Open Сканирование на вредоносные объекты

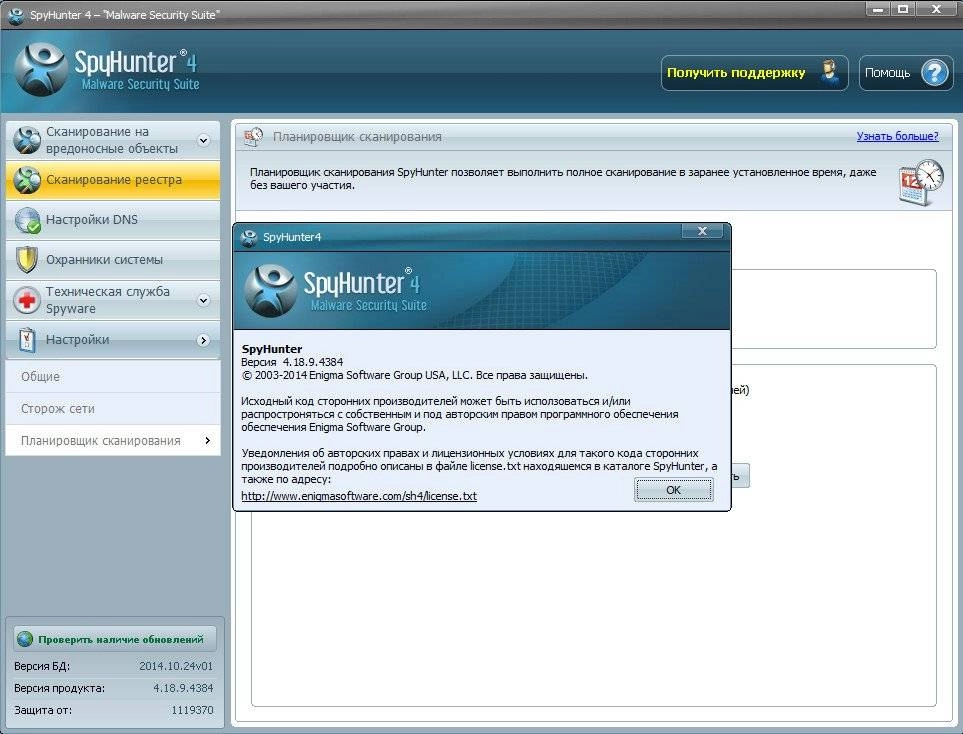113,140
